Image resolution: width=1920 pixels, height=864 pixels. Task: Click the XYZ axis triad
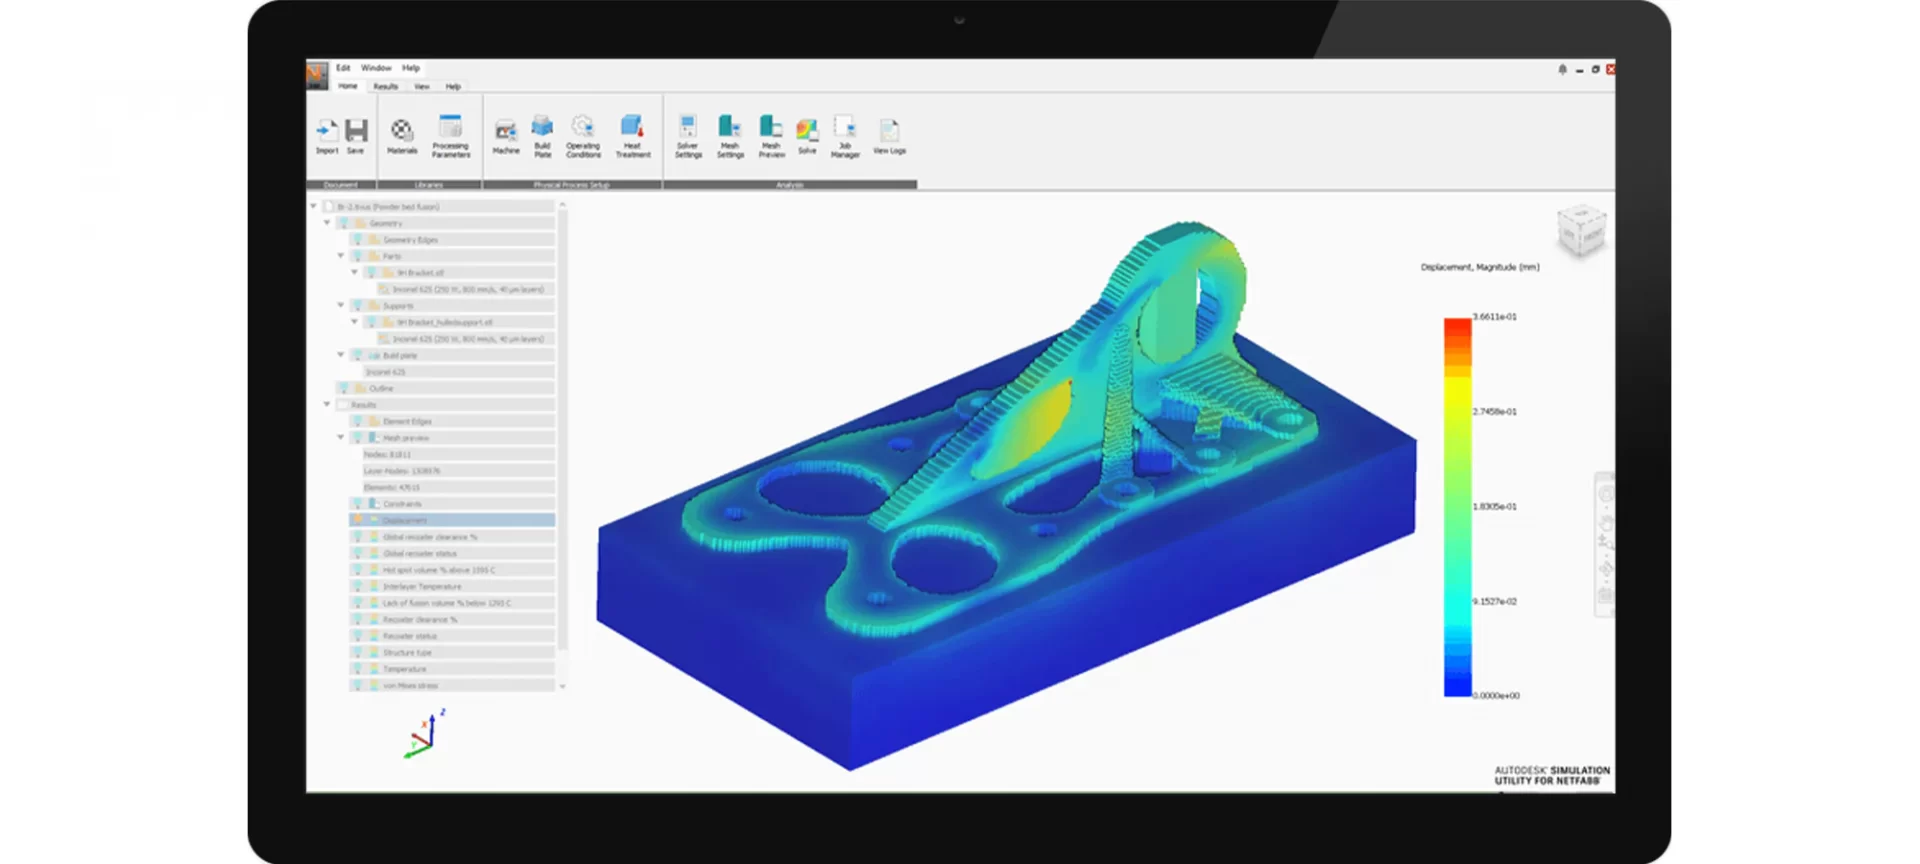click(426, 735)
